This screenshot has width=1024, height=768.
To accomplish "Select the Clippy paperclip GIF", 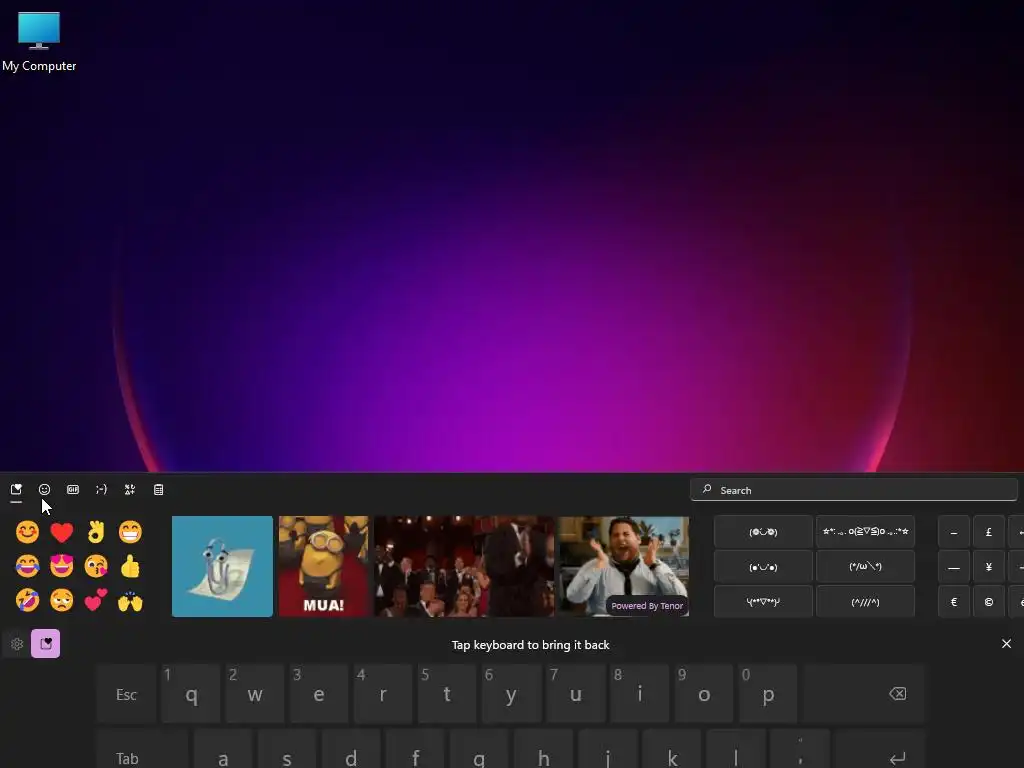I will [222, 566].
